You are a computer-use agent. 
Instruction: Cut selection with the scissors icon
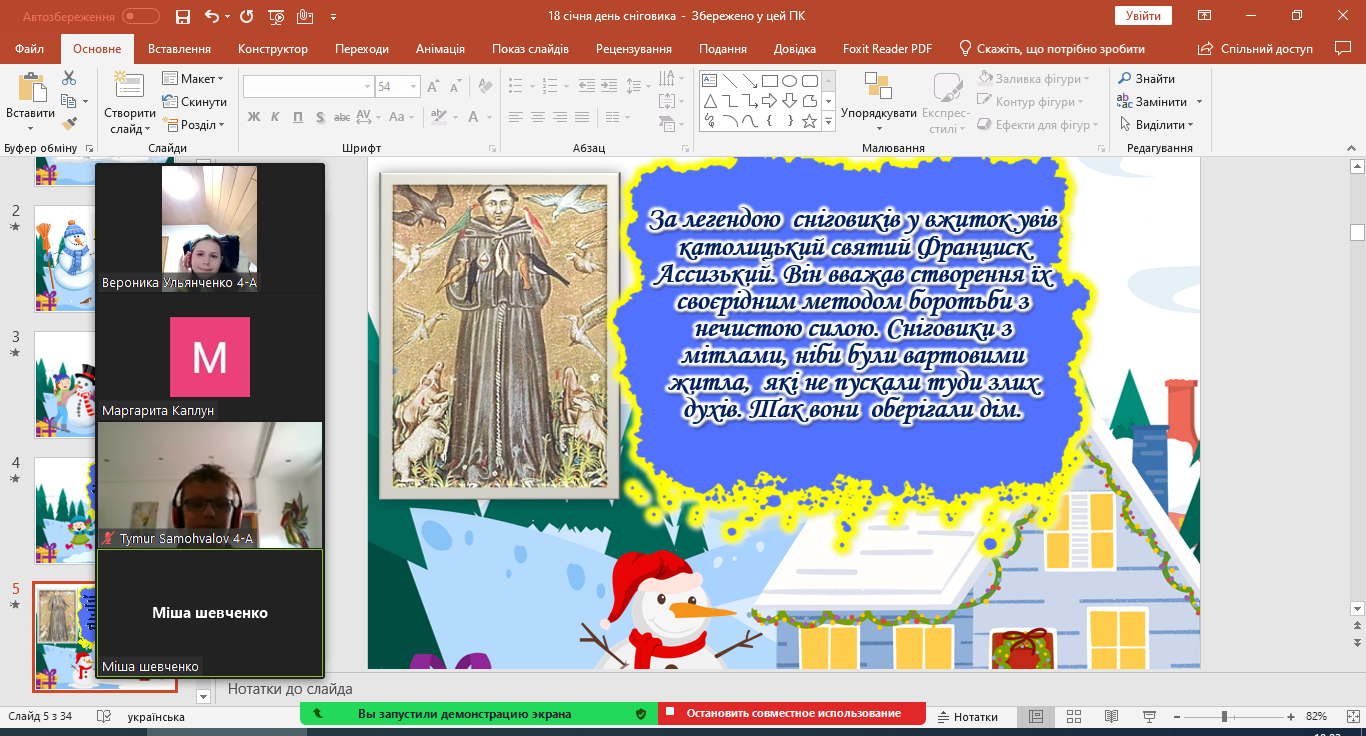tap(69, 78)
